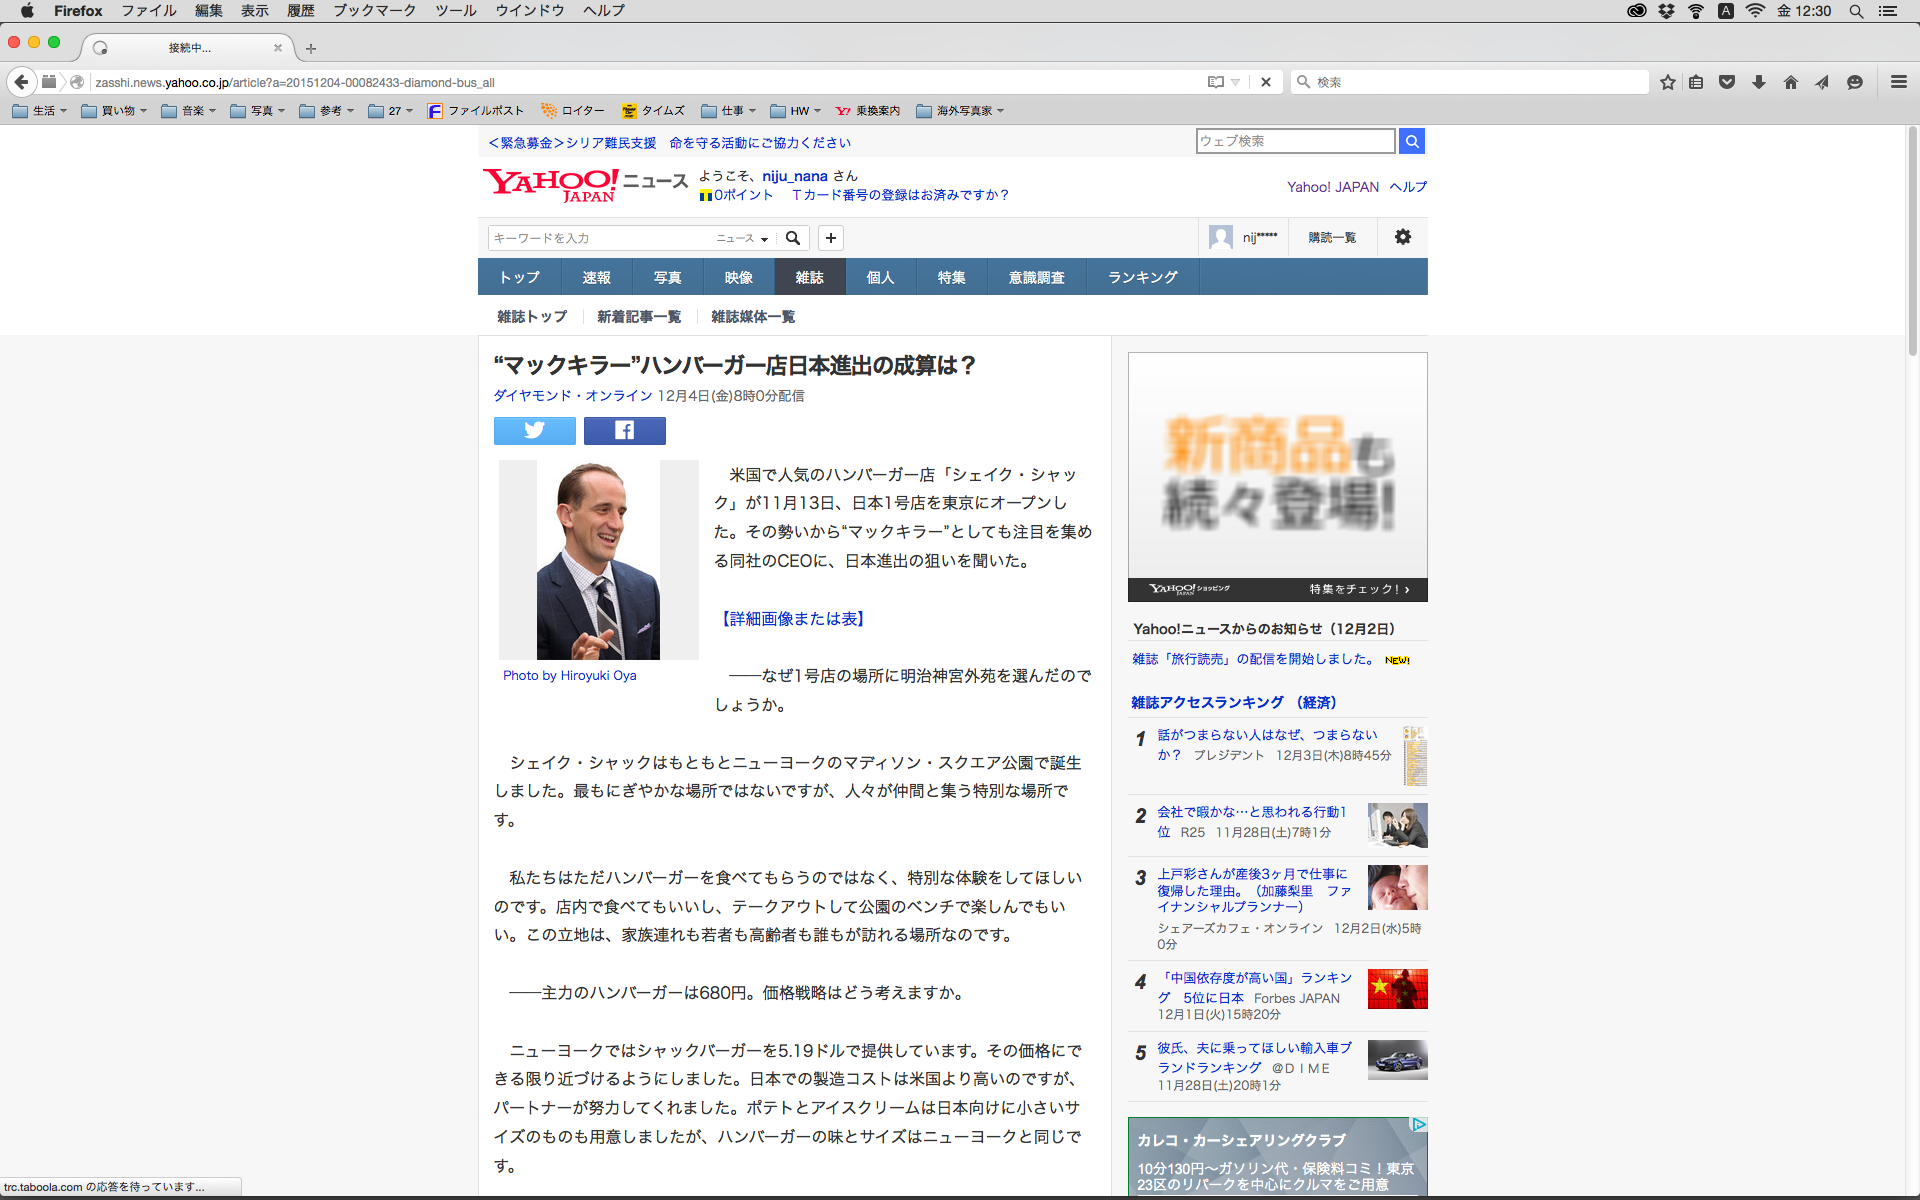Open the 詳細画像または表 link
Screen dimensions: 1920x1200
793,619
